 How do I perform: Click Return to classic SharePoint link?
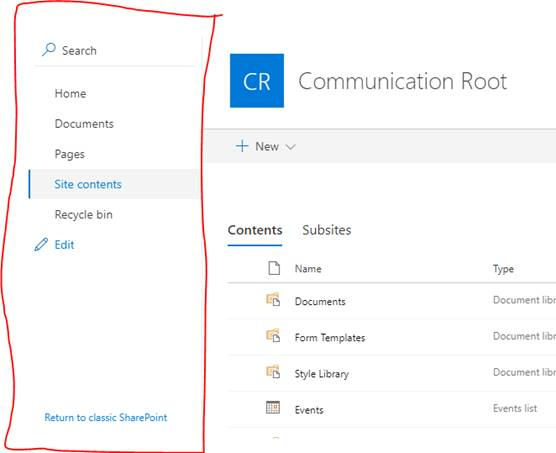(x=106, y=418)
